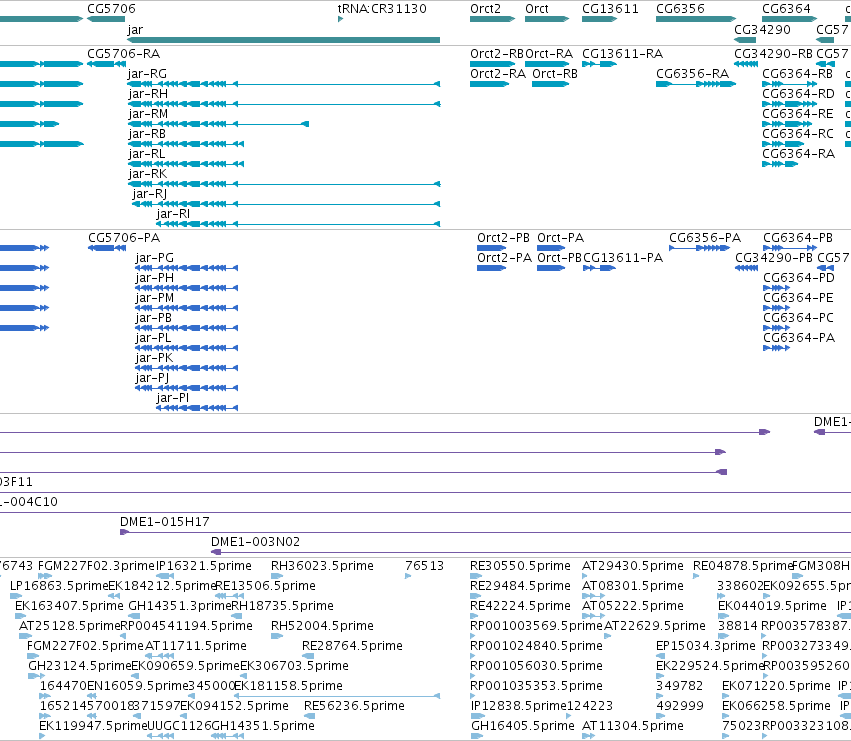Select the CG5706 gene label
Screen dimensions: 851x741
111,9
